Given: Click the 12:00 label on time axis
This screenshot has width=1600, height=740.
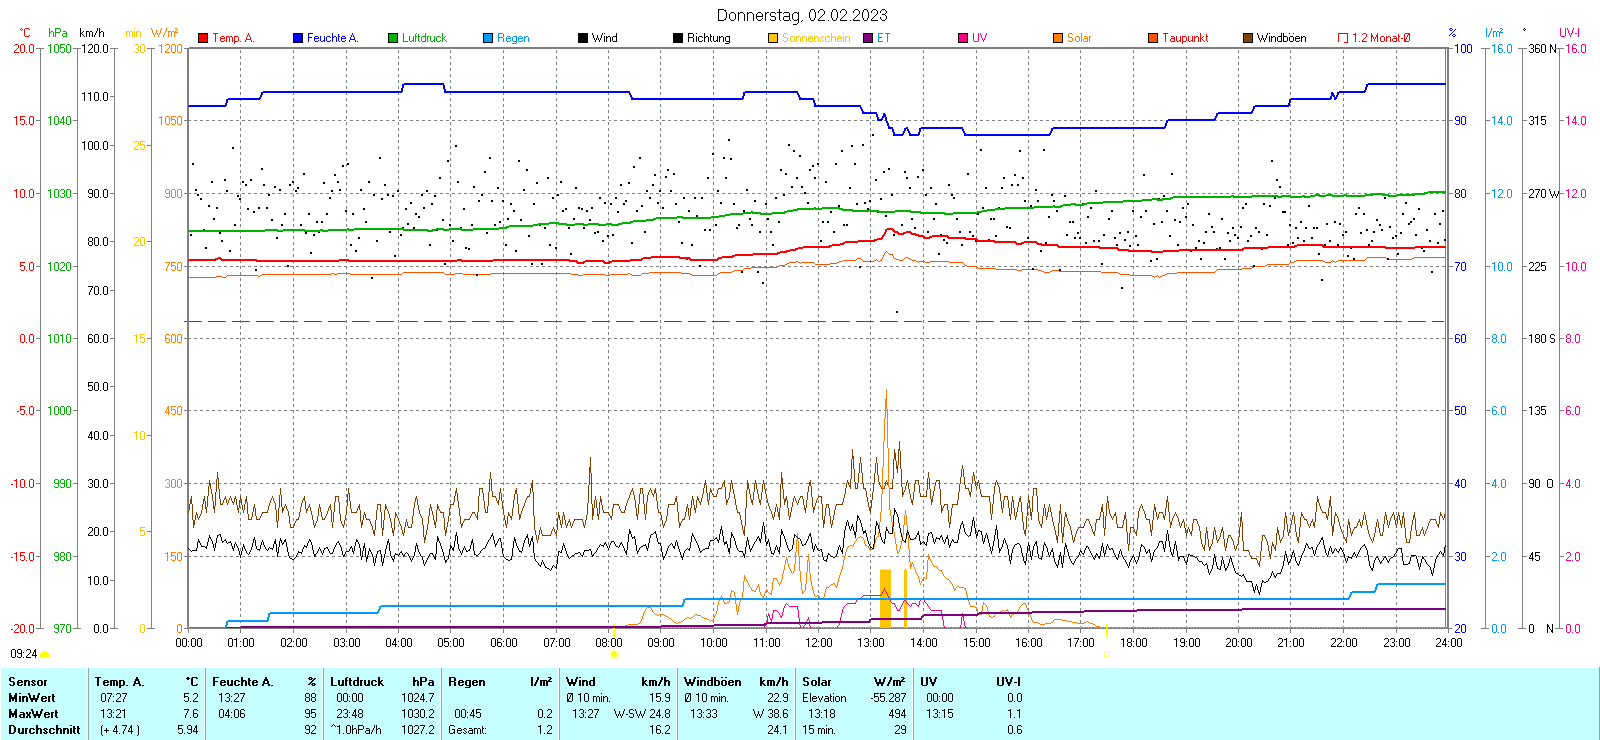Looking at the screenshot, I should tap(818, 643).
